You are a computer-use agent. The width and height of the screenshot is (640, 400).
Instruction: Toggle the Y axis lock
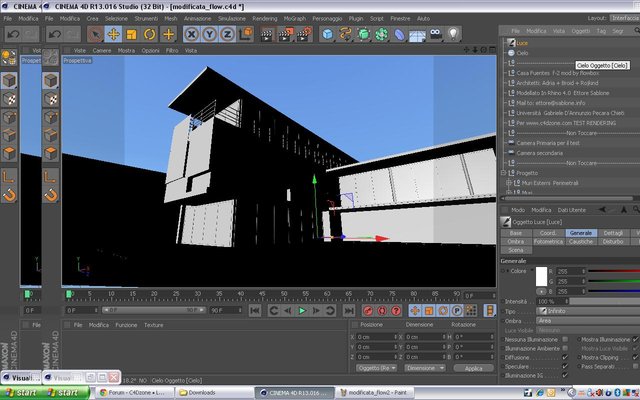coord(209,34)
